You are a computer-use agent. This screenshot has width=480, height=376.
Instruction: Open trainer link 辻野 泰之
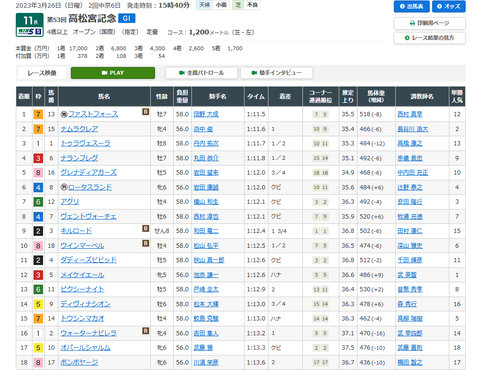click(410, 187)
